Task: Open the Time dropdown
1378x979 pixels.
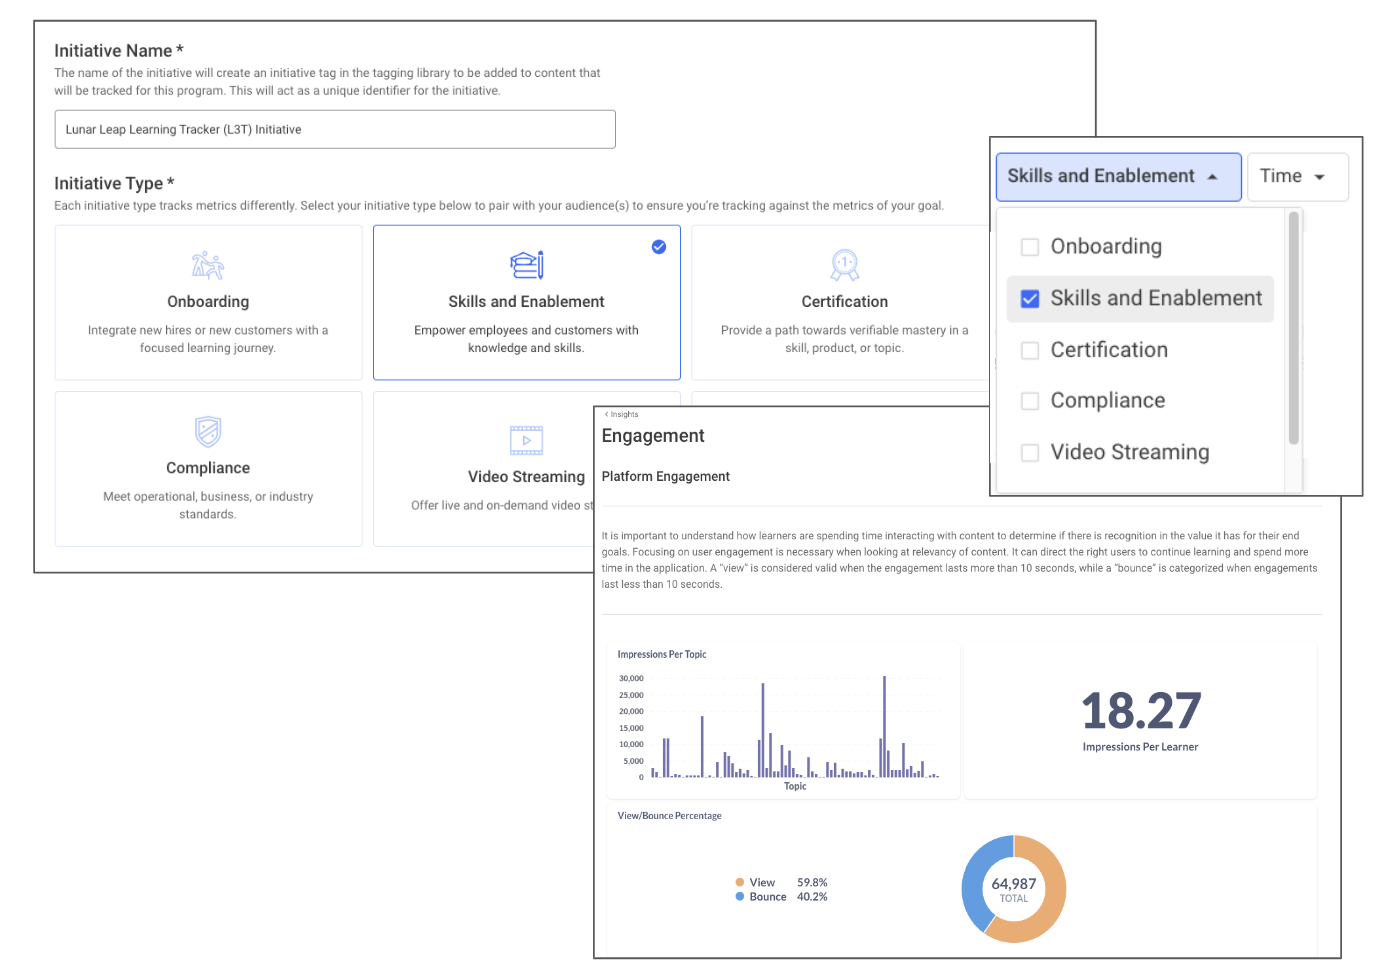Action: pos(1296,176)
